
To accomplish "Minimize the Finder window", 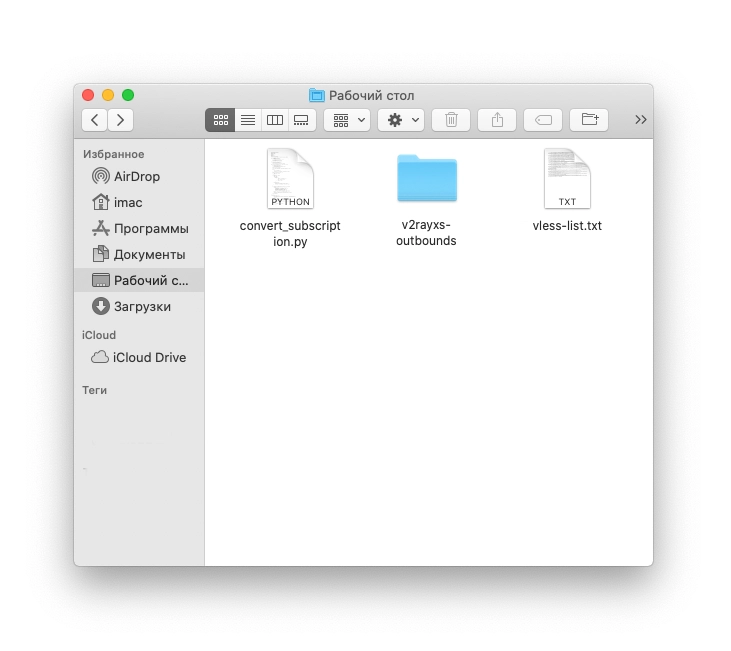I will (108, 95).
